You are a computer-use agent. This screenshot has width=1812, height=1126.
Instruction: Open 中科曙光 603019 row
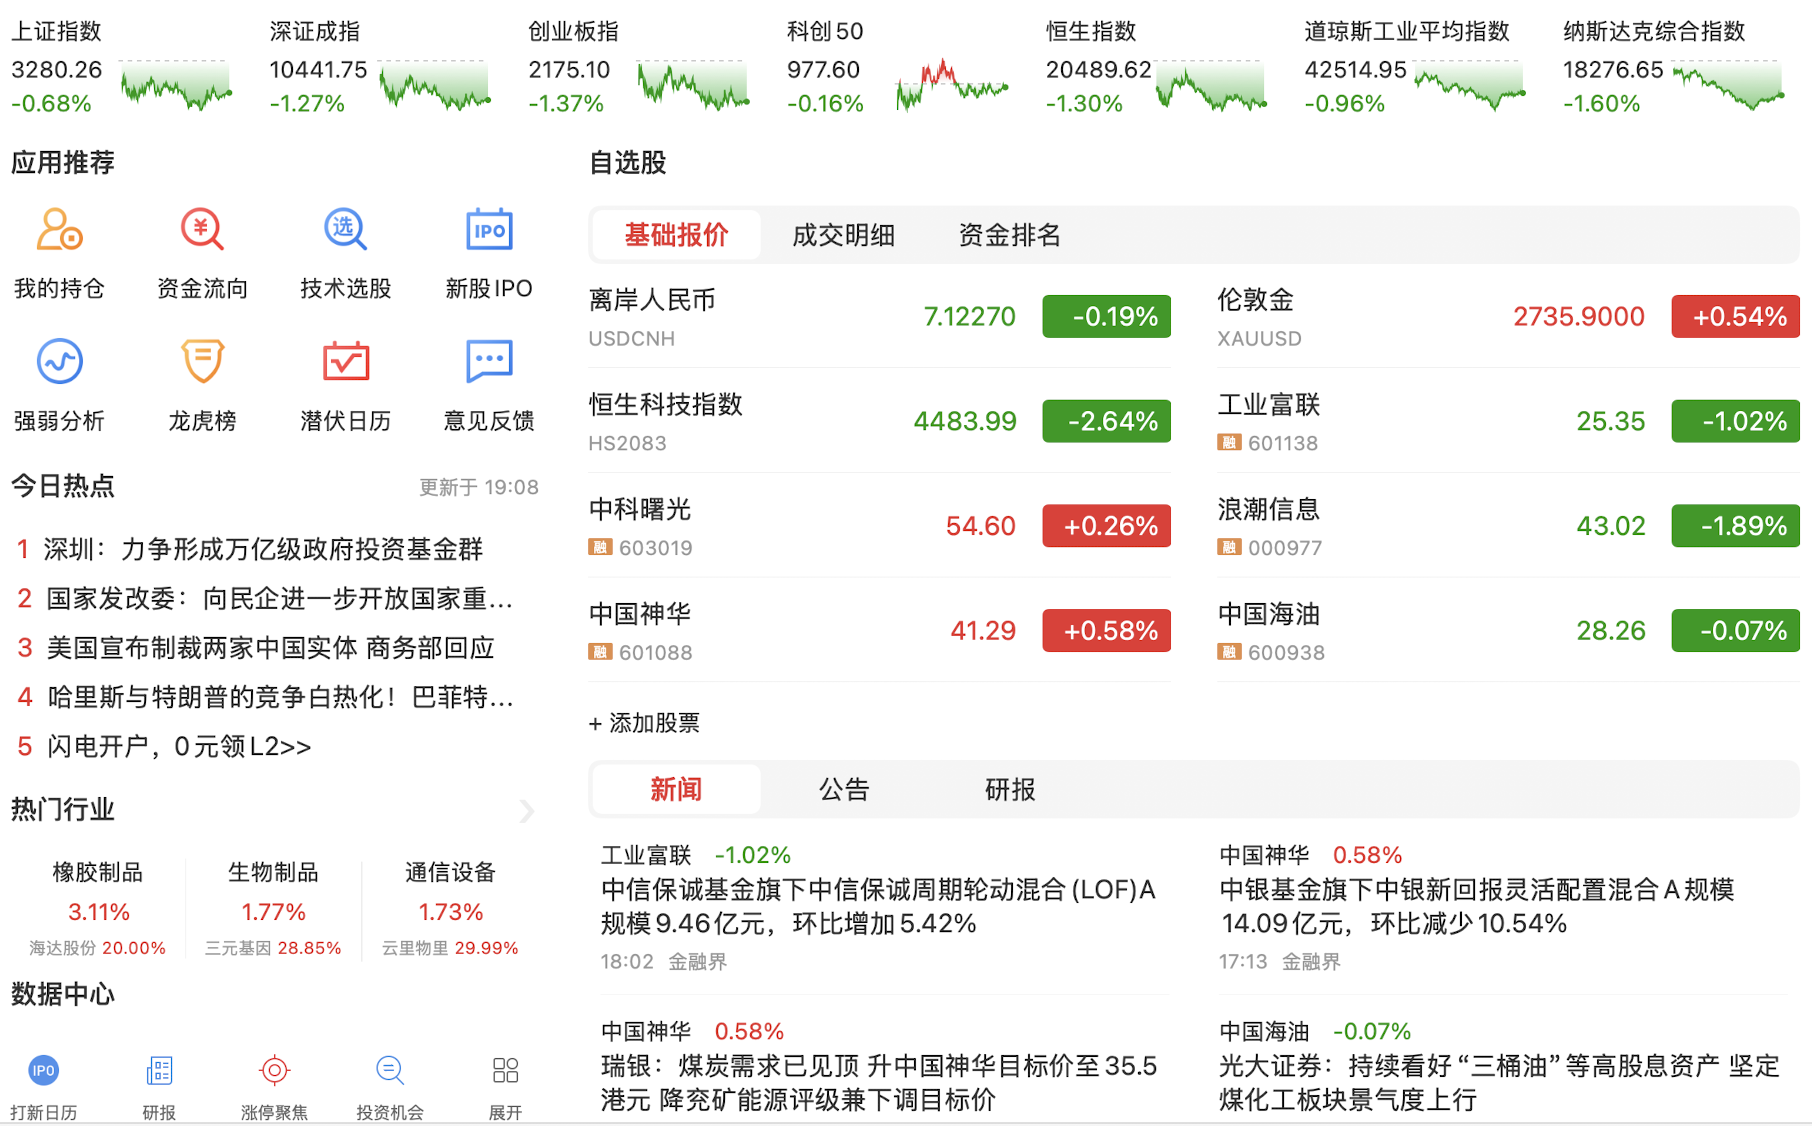879,526
